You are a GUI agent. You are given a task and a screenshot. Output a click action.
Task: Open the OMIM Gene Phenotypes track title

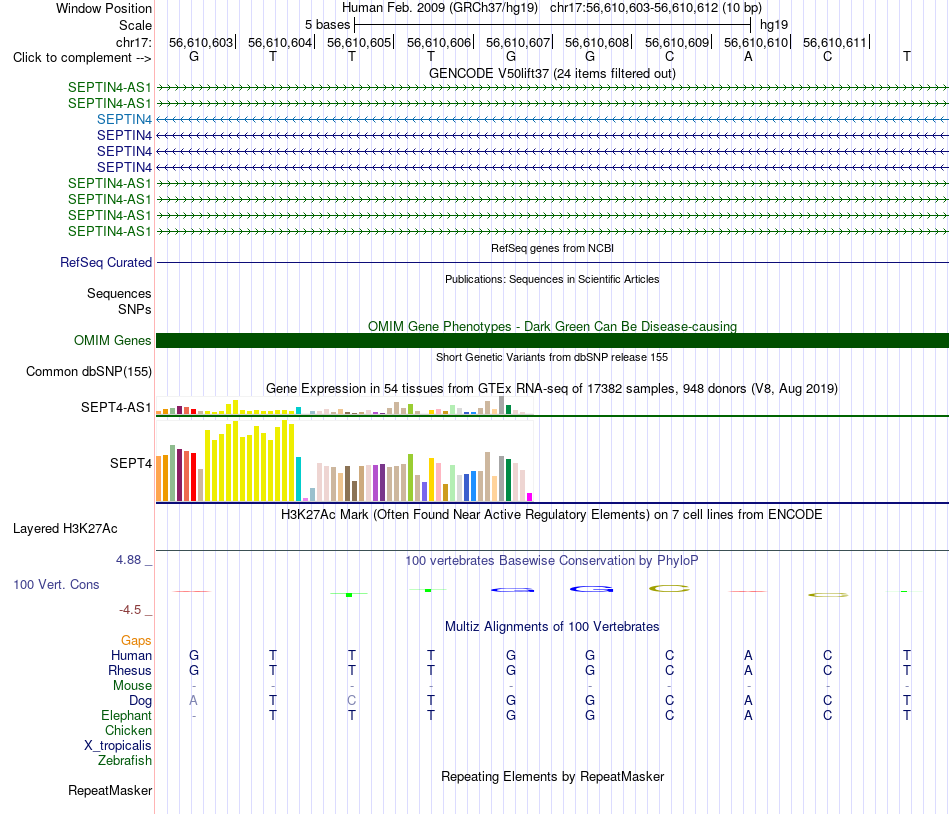[552, 326]
